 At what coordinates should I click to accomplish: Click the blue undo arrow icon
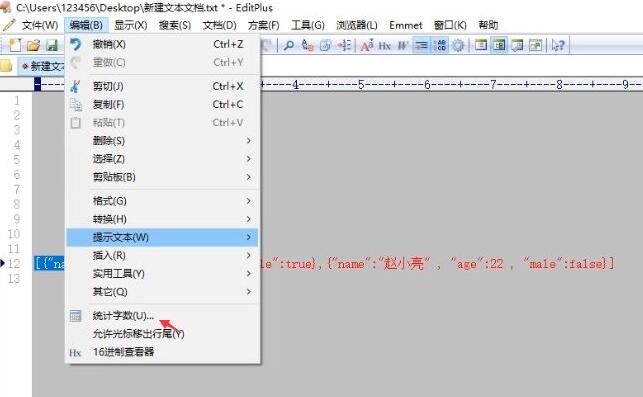[75, 44]
